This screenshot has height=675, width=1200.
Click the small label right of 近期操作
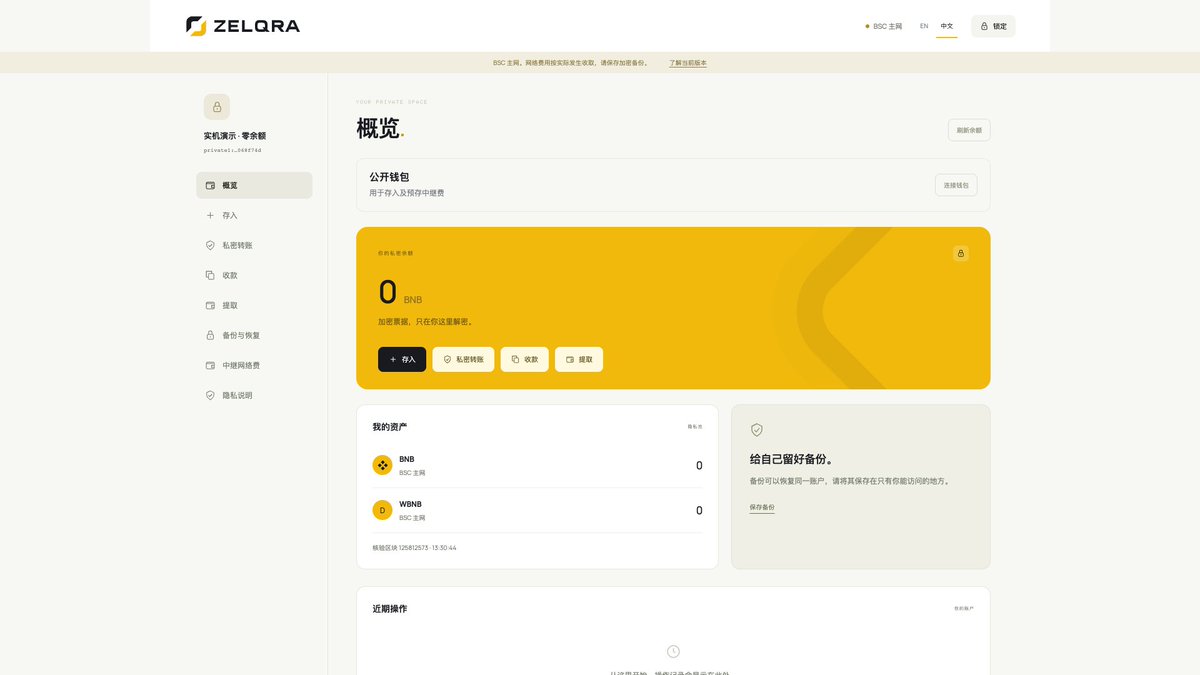964,608
